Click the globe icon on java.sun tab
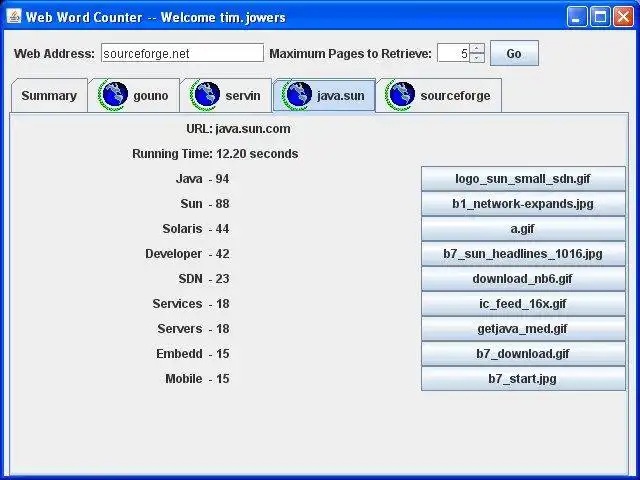Screen dimensions: 640x480 coord(297,96)
